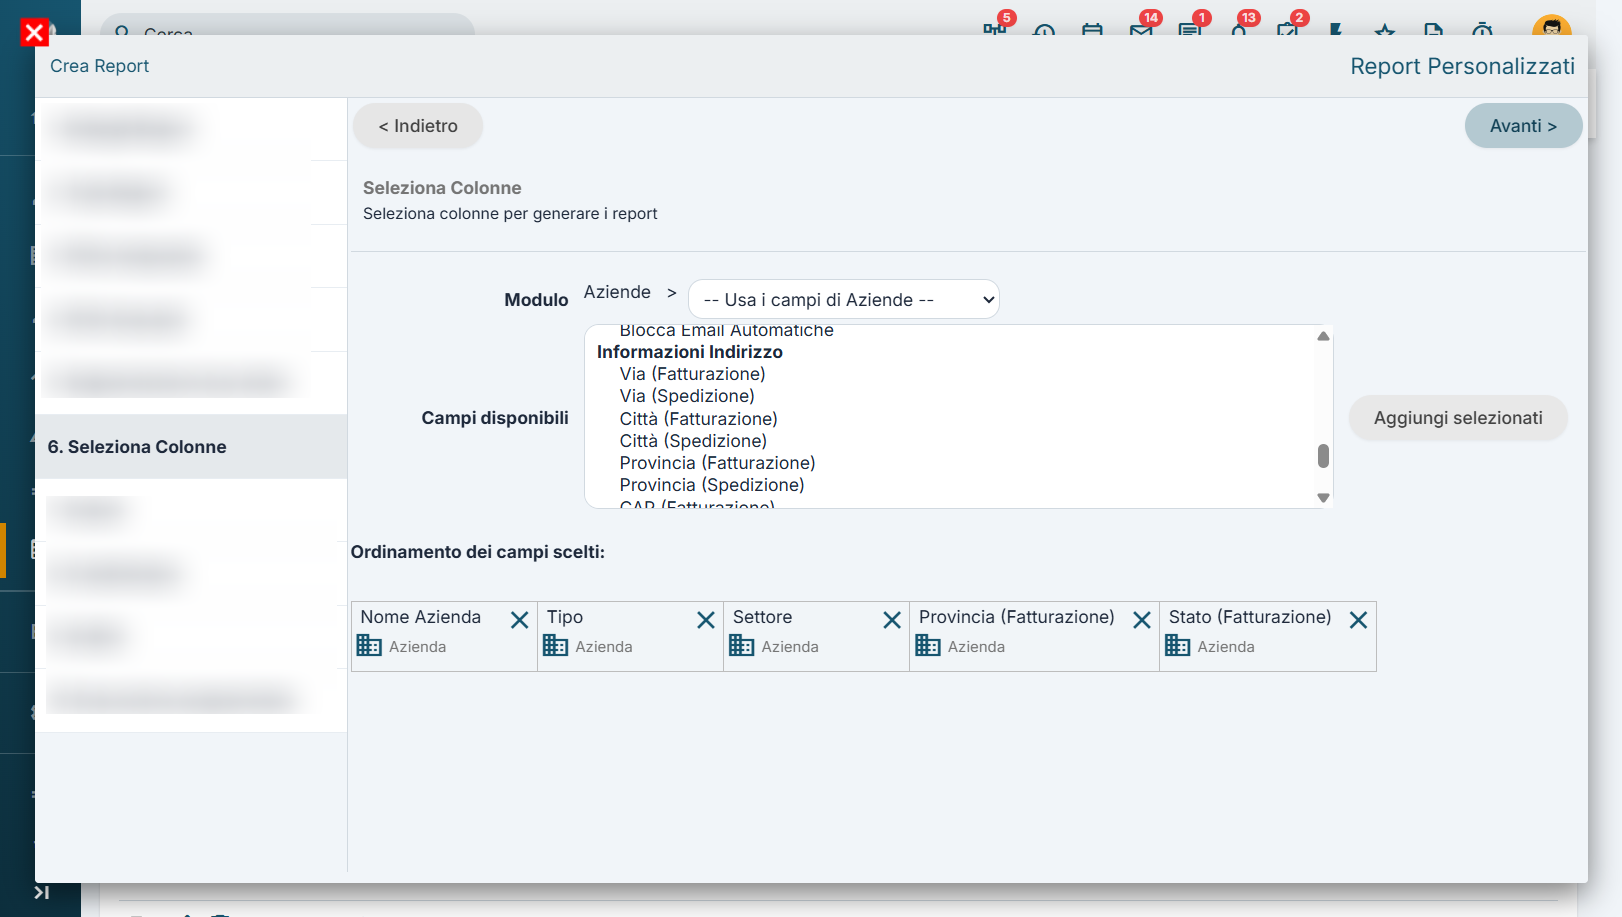Select Città (Spedizione) in available fields
This screenshot has width=1622, height=917.
coord(693,441)
